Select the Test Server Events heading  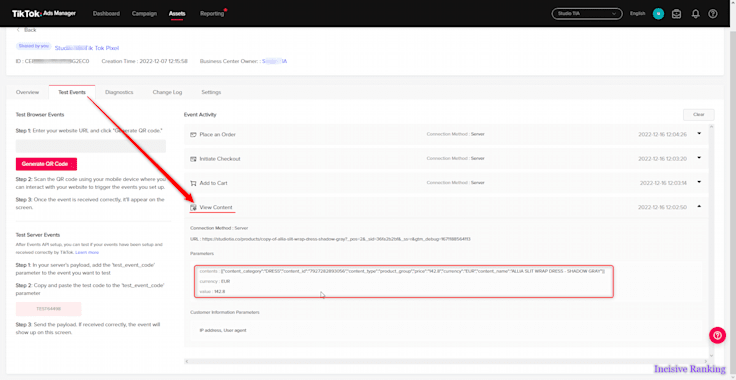38,235
